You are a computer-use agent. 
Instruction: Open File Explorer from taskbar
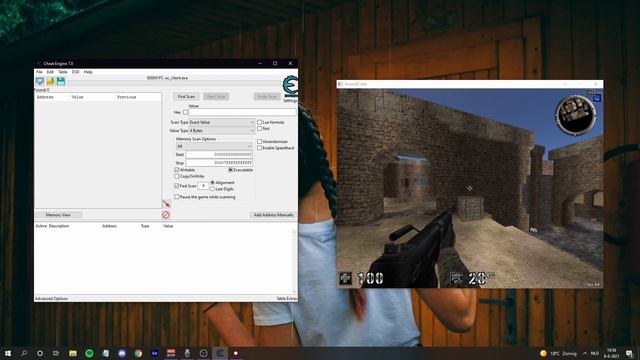point(73,353)
